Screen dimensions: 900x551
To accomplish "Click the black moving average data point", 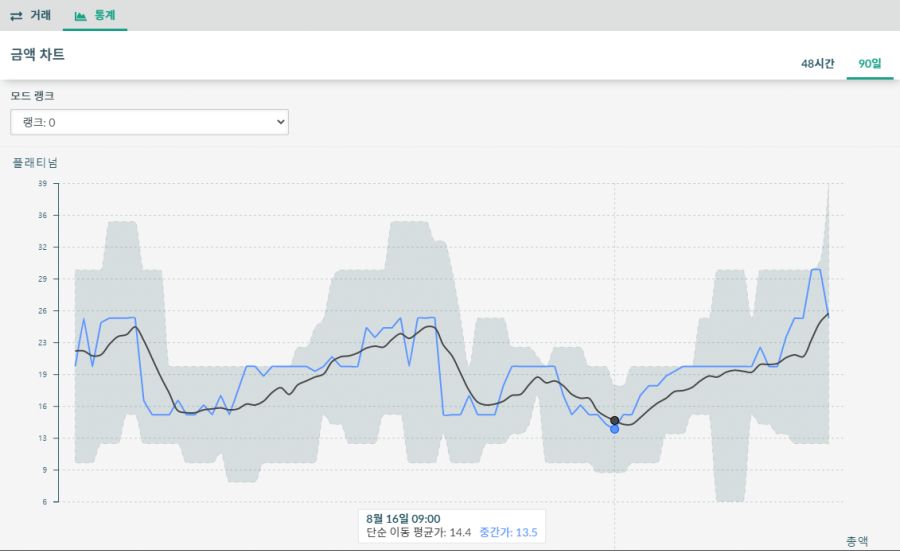I will (x=614, y=421).
